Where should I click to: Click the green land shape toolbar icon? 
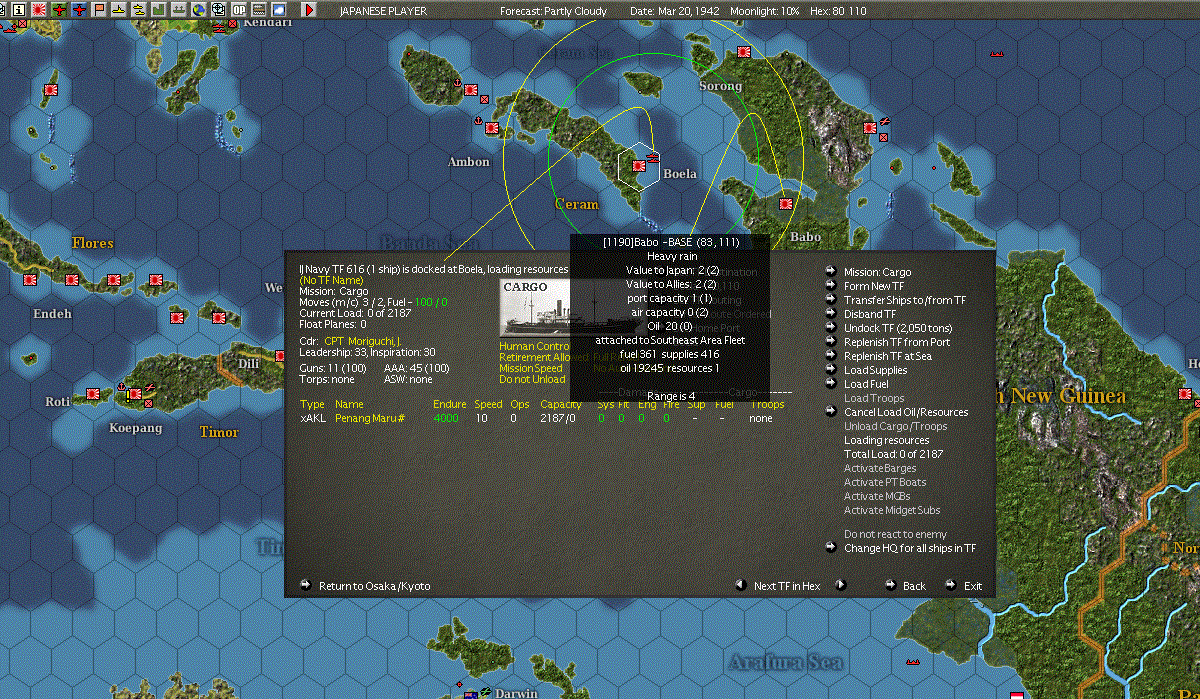(158, 9)
